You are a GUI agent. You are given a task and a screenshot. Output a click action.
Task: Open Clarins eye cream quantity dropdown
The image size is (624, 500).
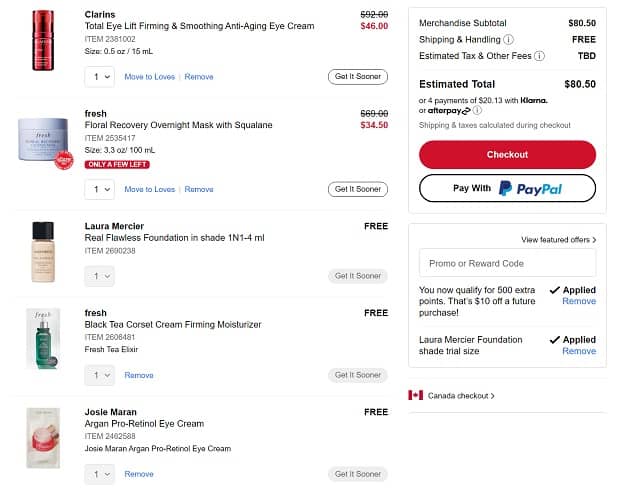(x=102, y=77)
